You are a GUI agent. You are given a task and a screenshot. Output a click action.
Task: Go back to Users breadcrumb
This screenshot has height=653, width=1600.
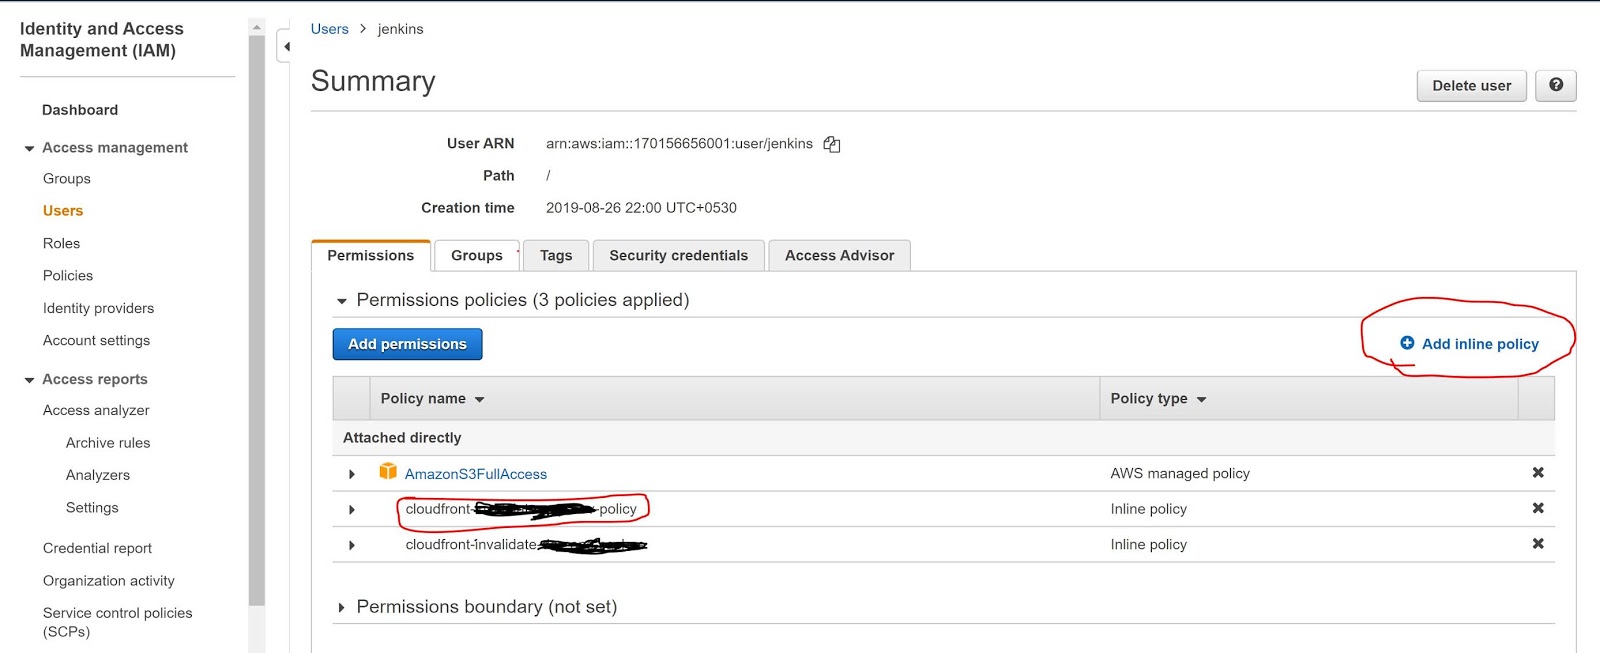[329, 29]
